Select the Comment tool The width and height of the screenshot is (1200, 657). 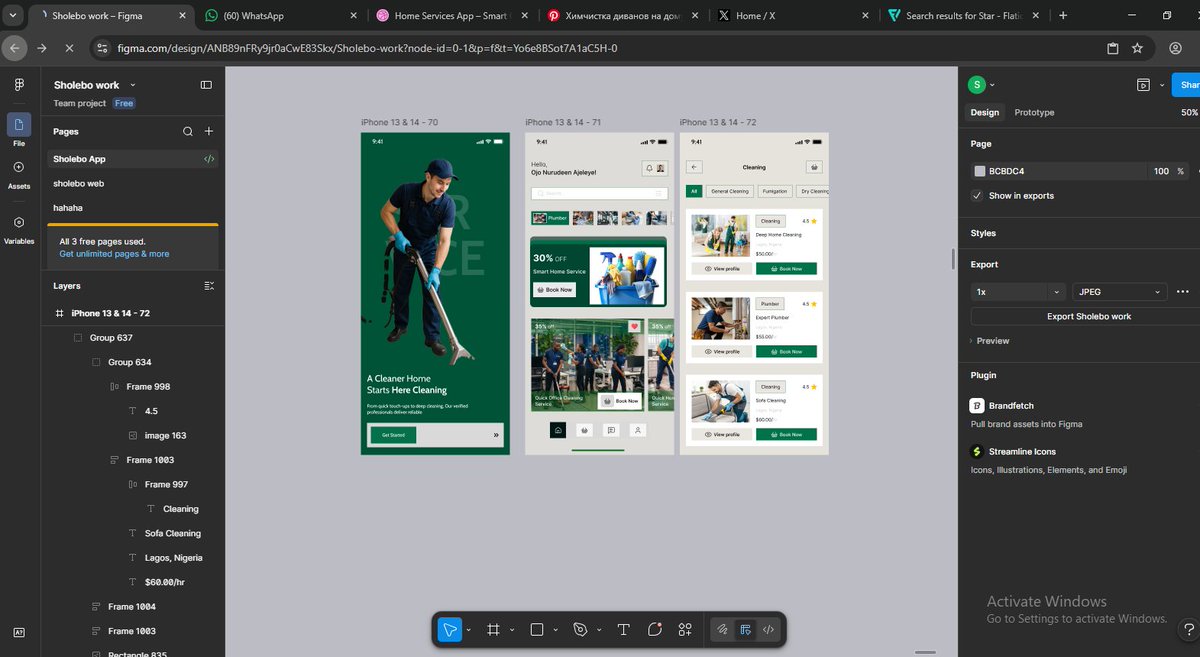(654, 629)
